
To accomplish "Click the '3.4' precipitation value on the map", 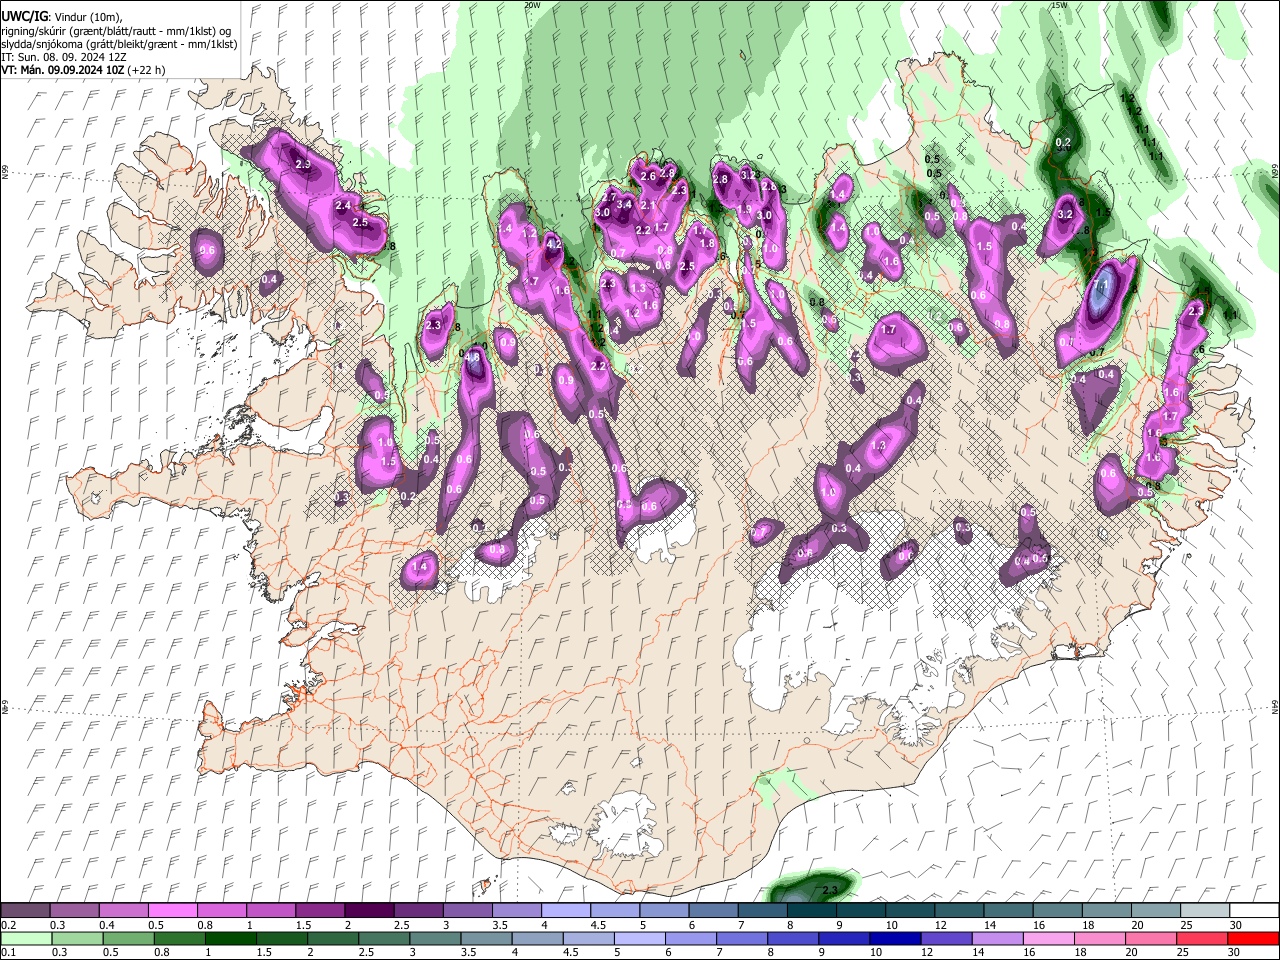I will (x=625, y=205).
